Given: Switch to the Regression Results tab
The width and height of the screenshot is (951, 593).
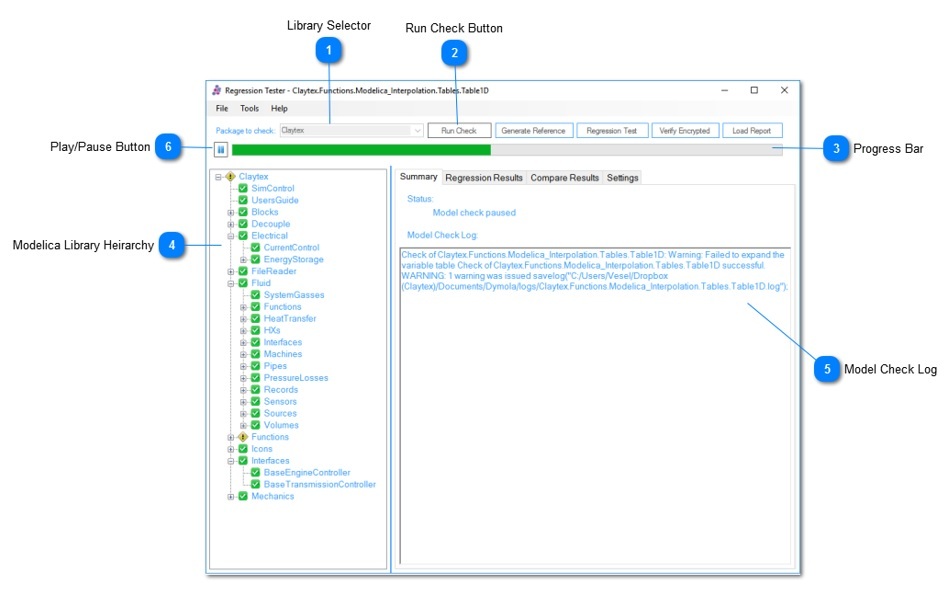Looking at the screenshot, I should (483, 178).
